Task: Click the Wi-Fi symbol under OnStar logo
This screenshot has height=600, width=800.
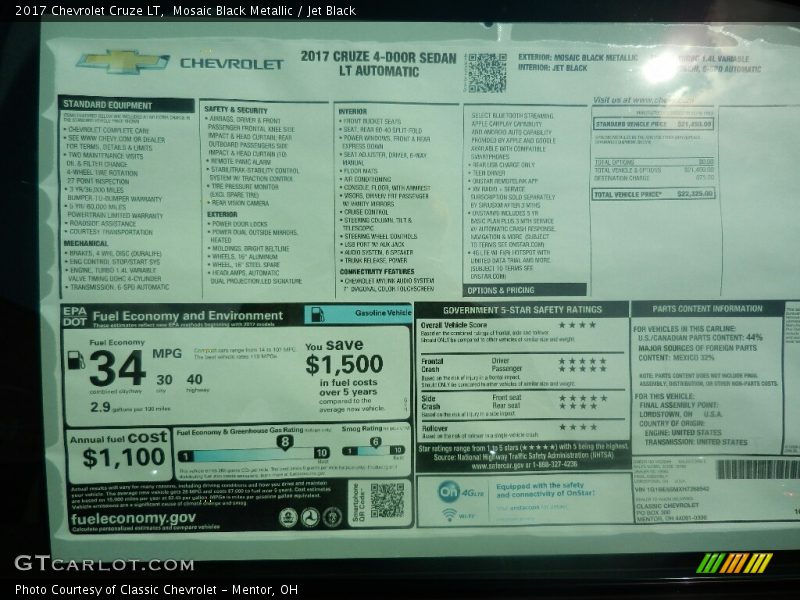Action: coord(449,514)
